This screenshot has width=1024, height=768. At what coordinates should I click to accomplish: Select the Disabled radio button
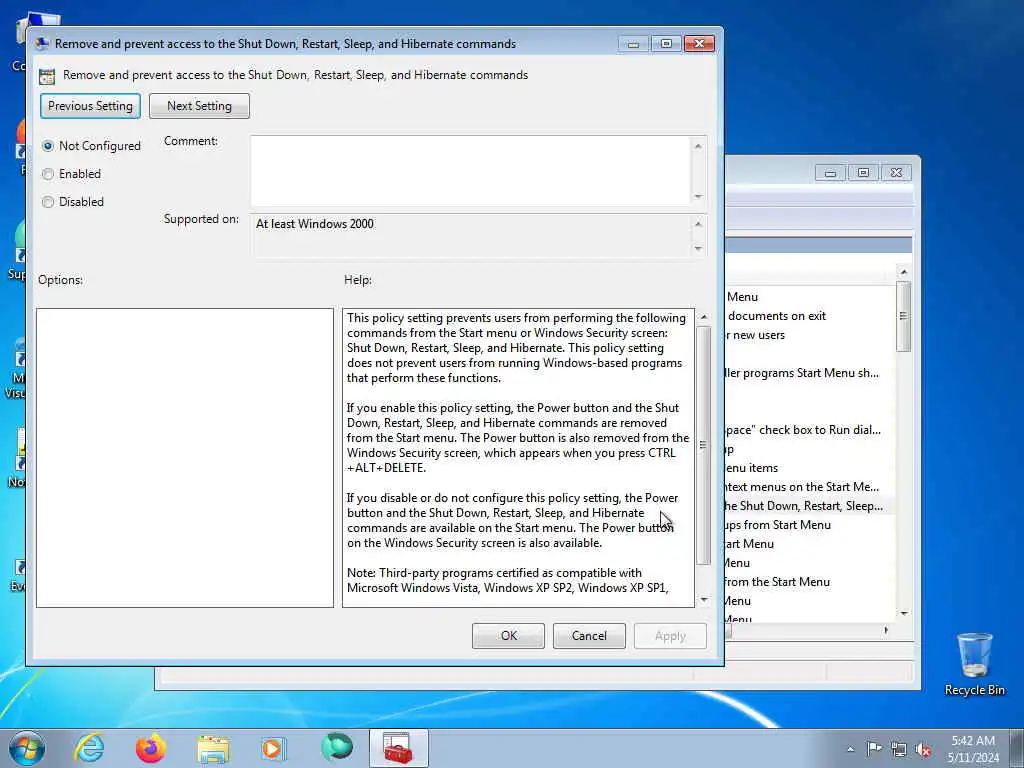[x=48, y=202]
